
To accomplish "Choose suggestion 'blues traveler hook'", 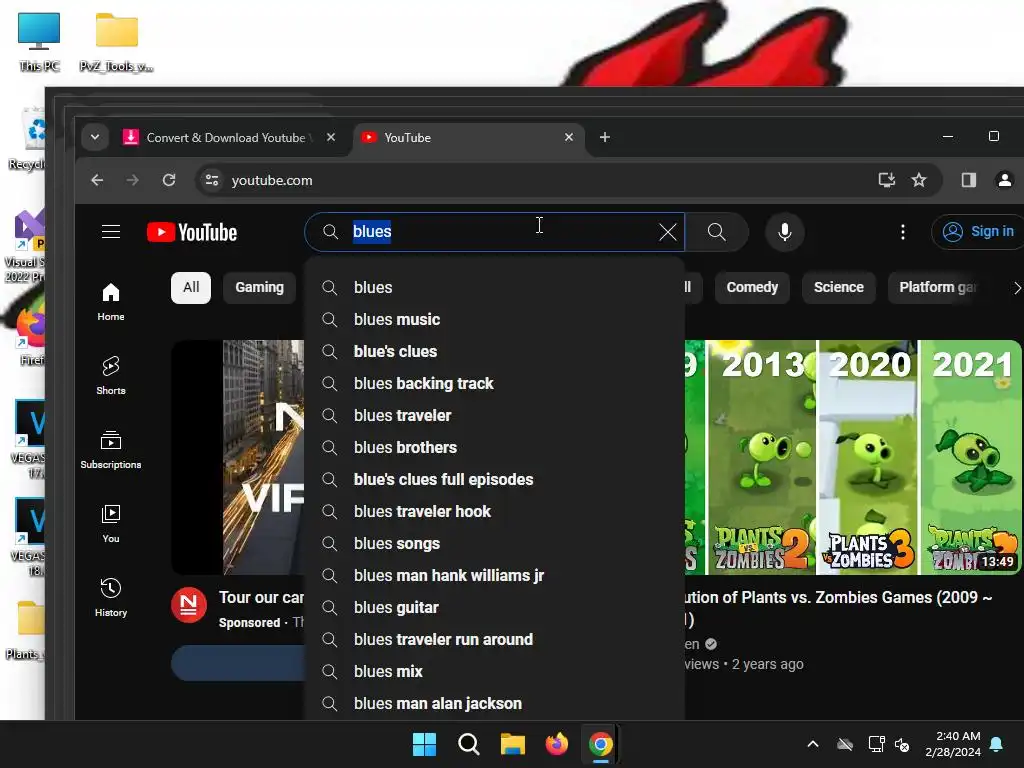I will 494,511.
